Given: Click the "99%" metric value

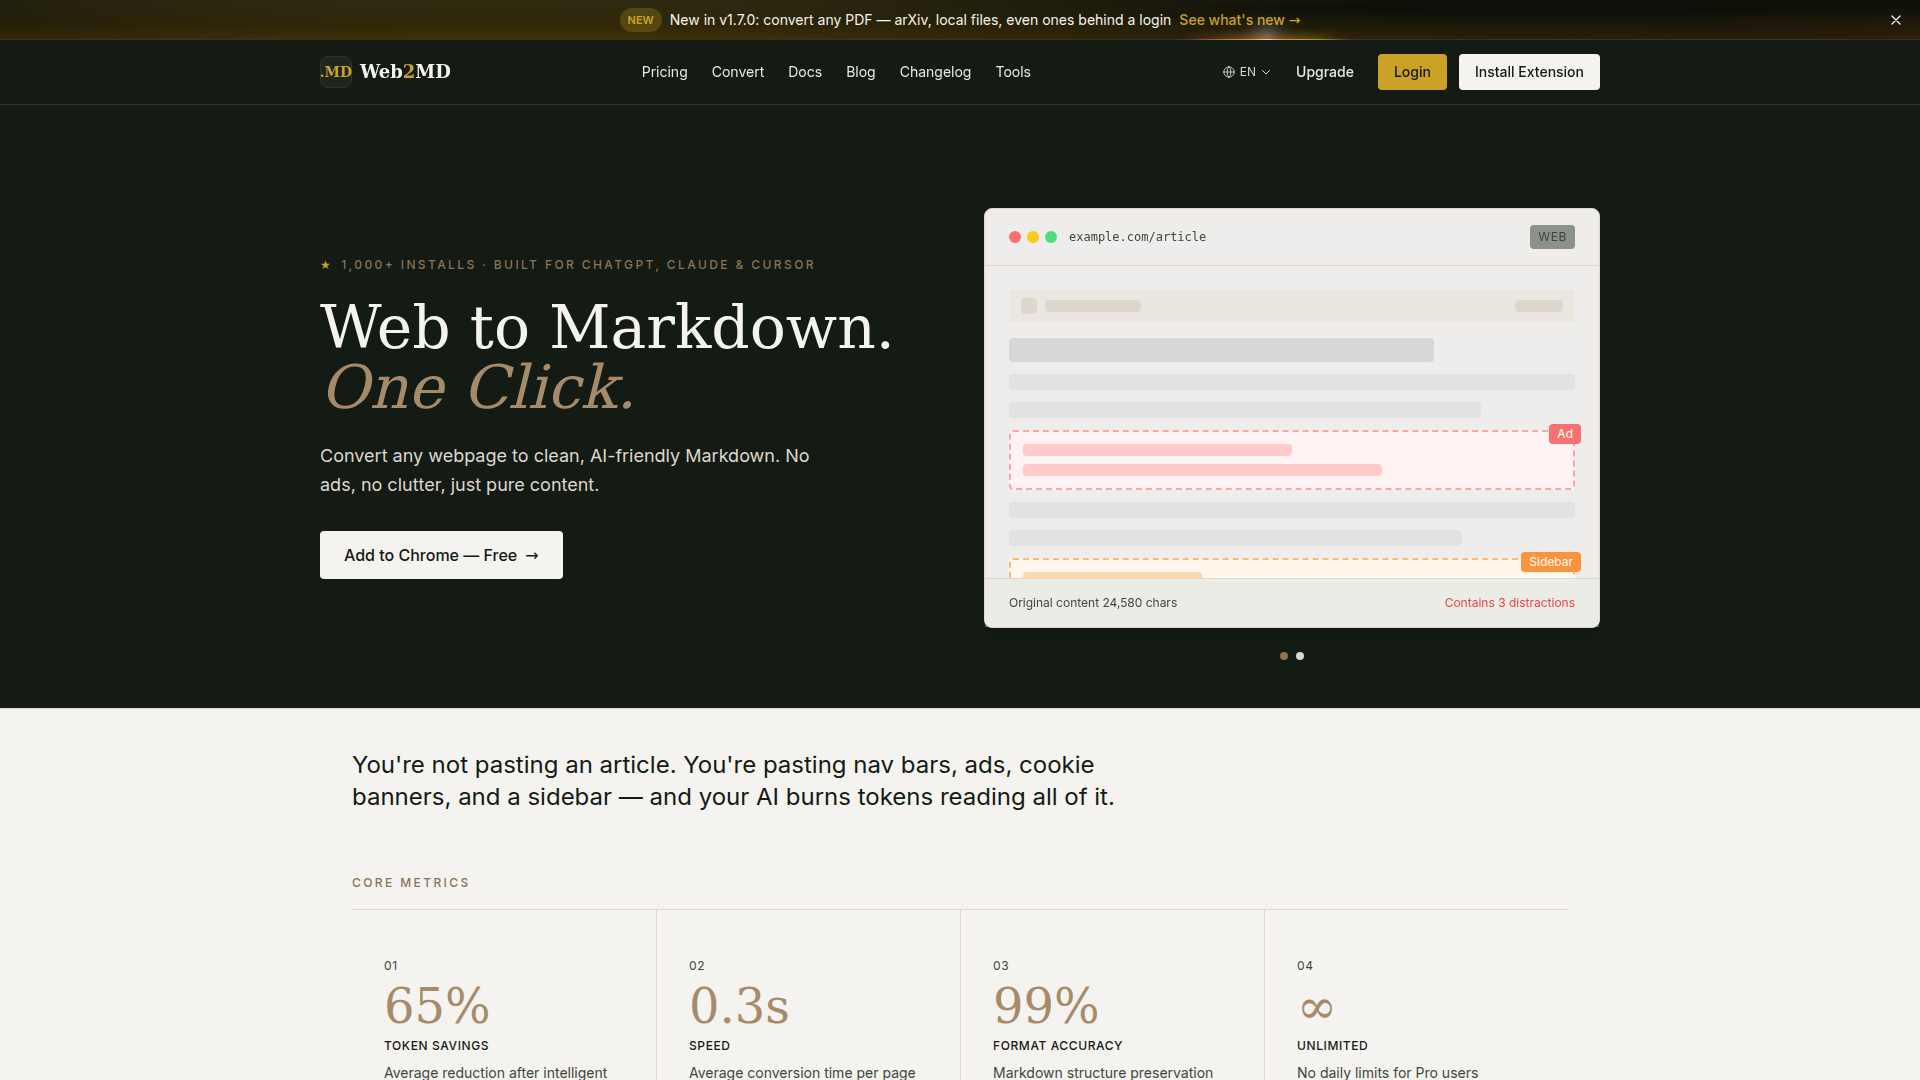Looking at the screenshot, I should 1046,1005.
